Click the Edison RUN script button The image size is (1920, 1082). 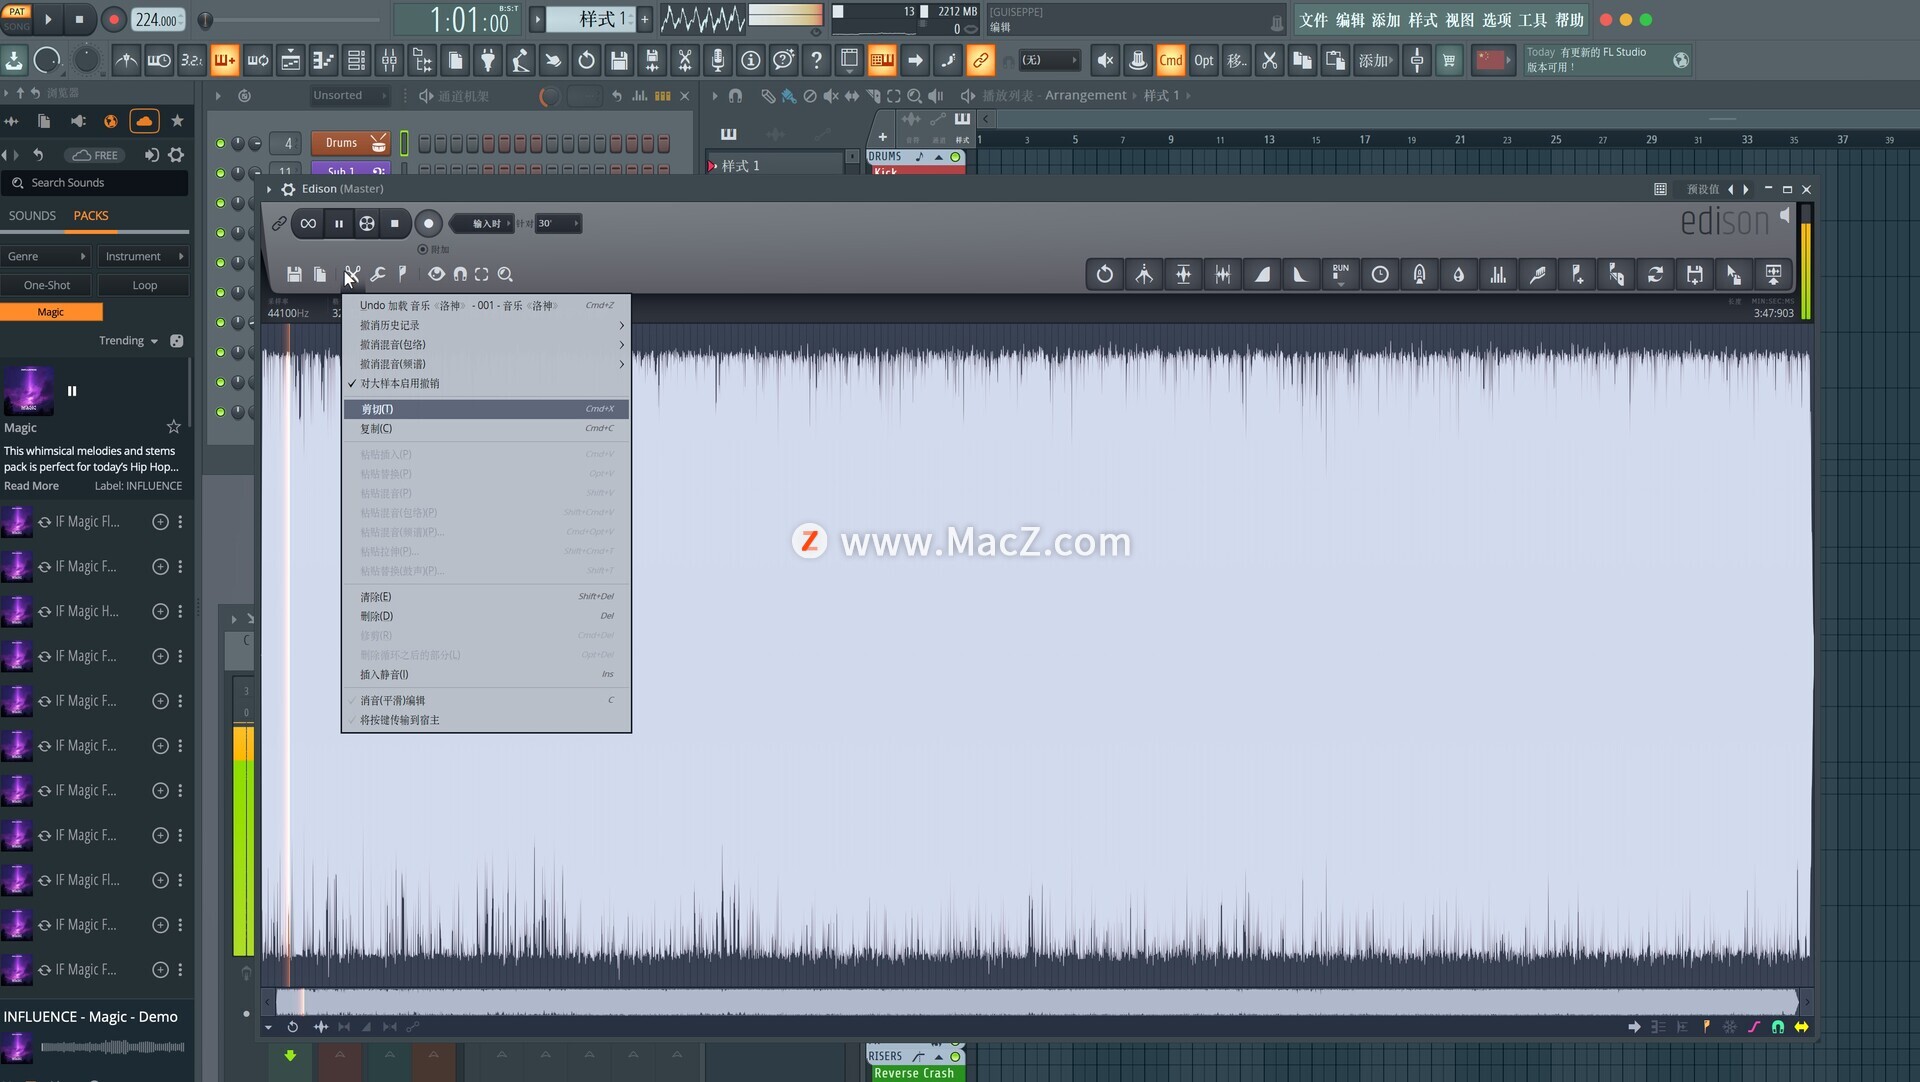[1341, 274]
